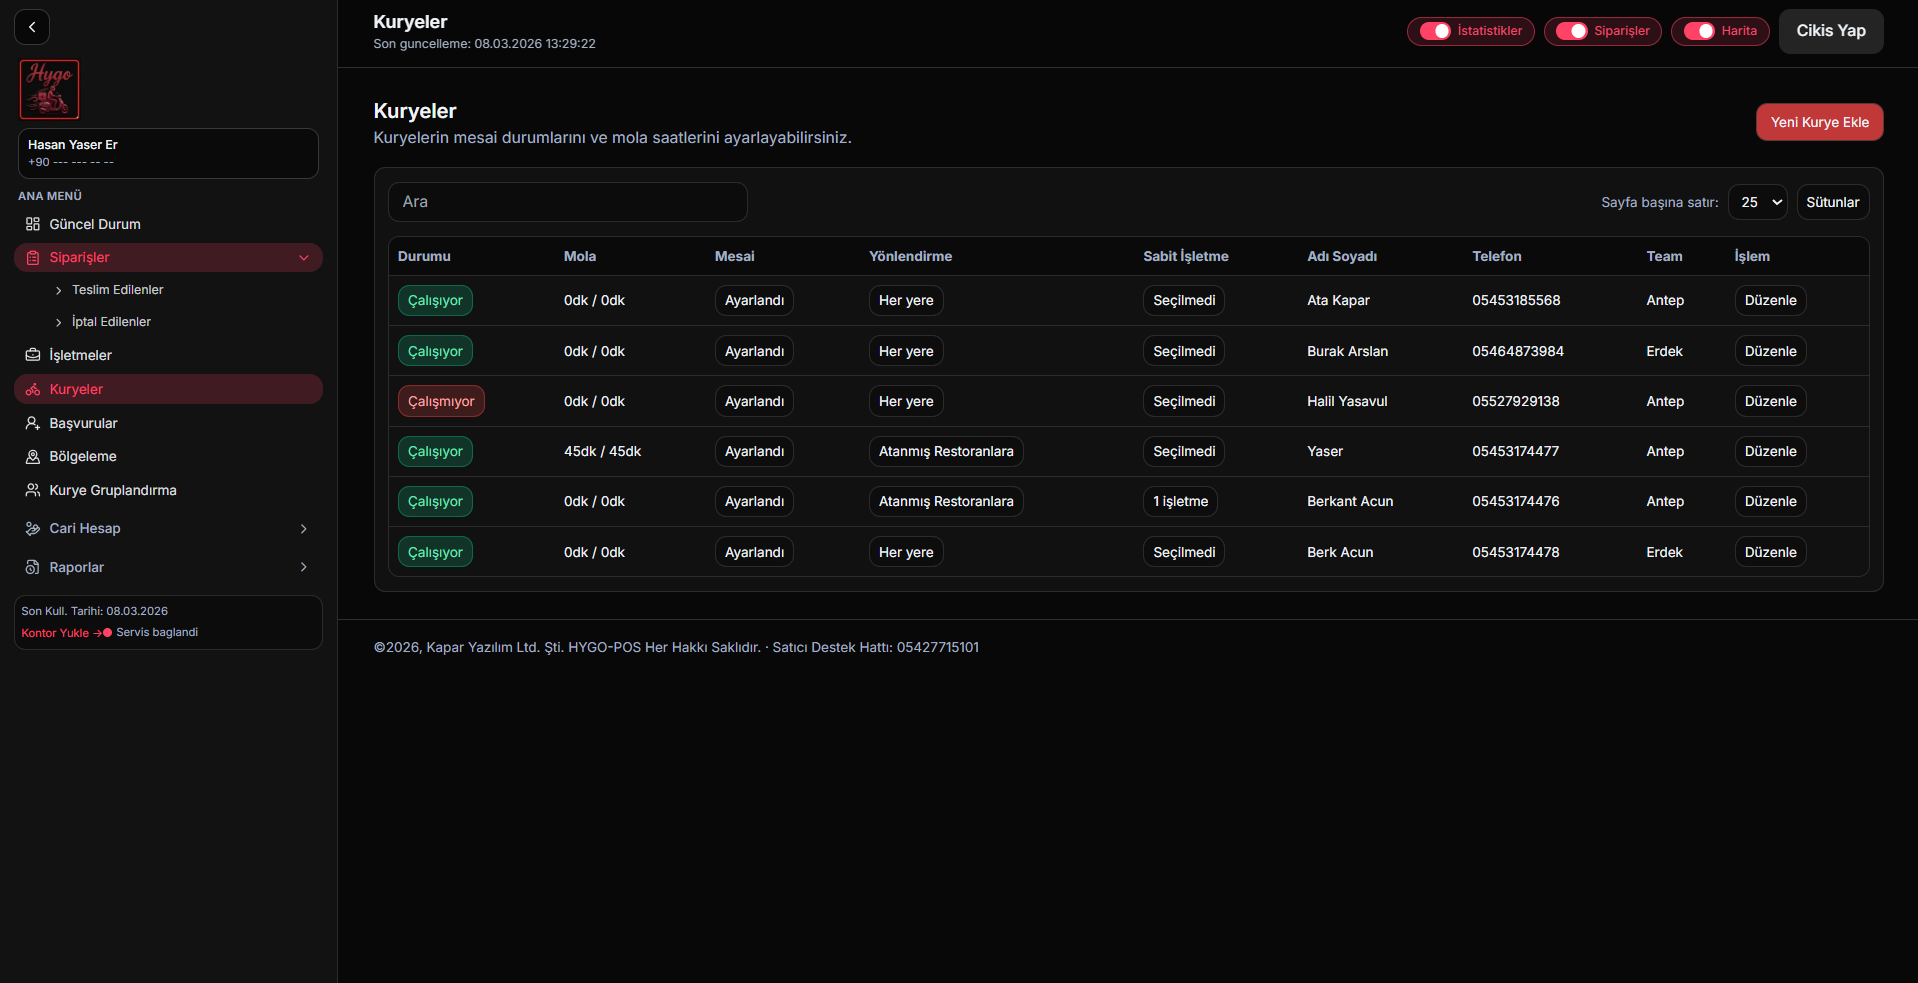Select İptal Edilenler in sidebar
The image size is (1918, 983).
(111, 322)
